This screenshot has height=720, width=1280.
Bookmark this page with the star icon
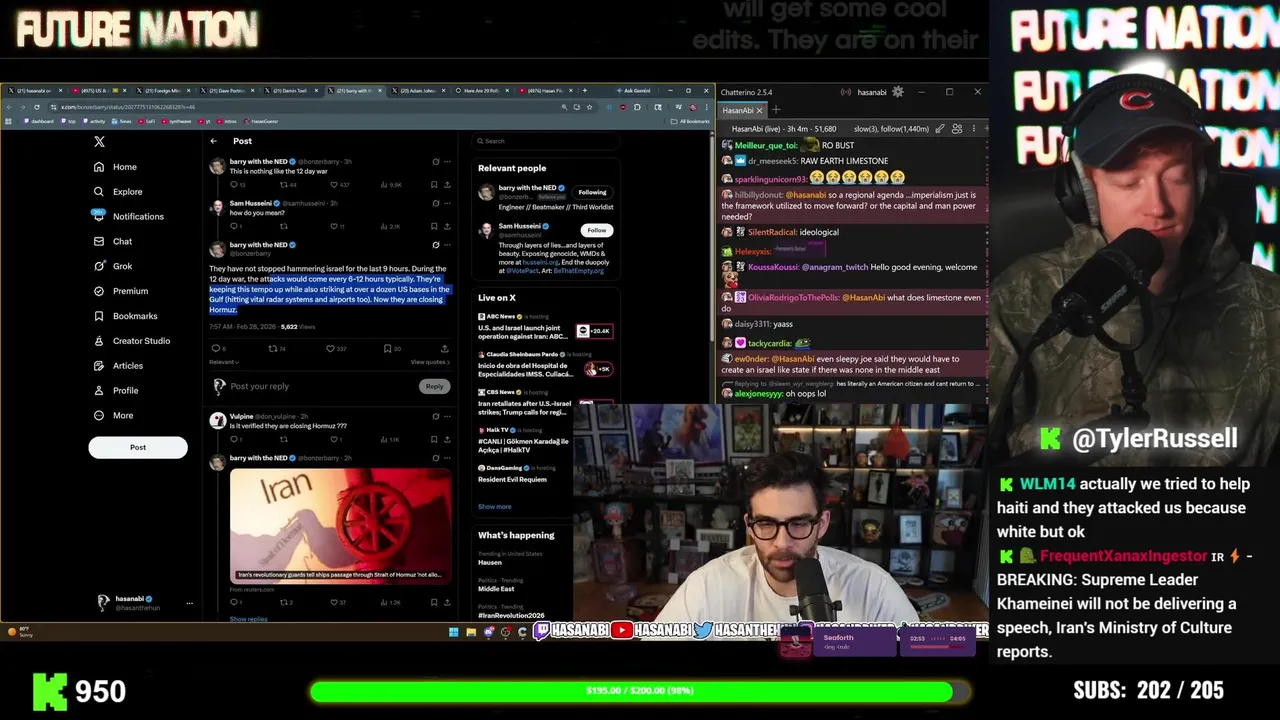click(589, 107)
